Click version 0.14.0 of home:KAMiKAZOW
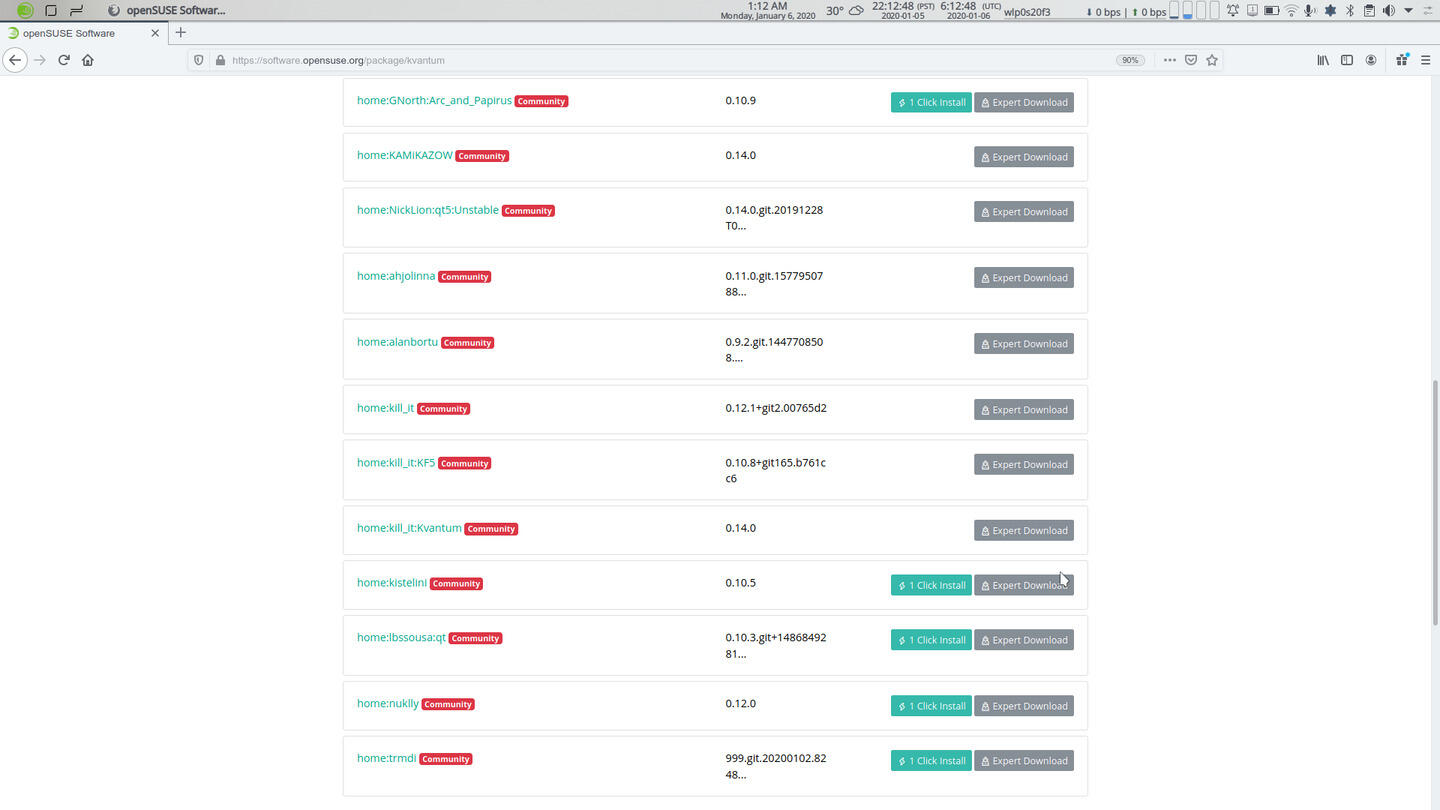This screenshot has height=810, width=1440. (741, 155)
